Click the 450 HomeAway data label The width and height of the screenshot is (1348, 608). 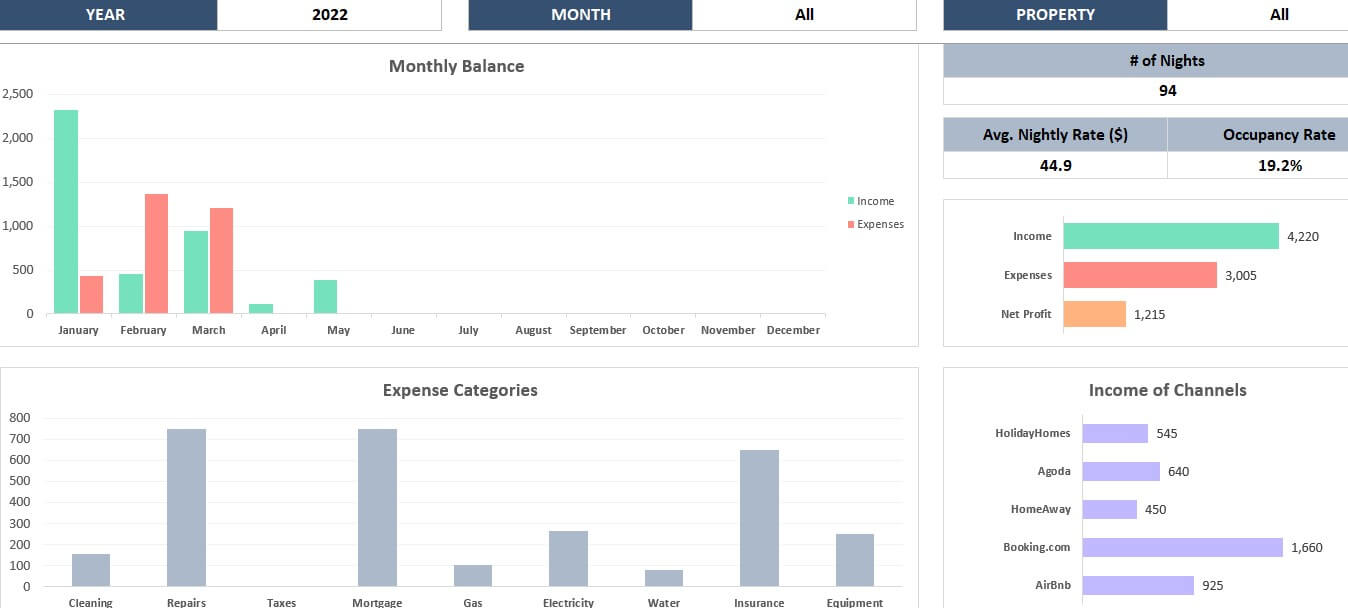[x=1156, y=509]
